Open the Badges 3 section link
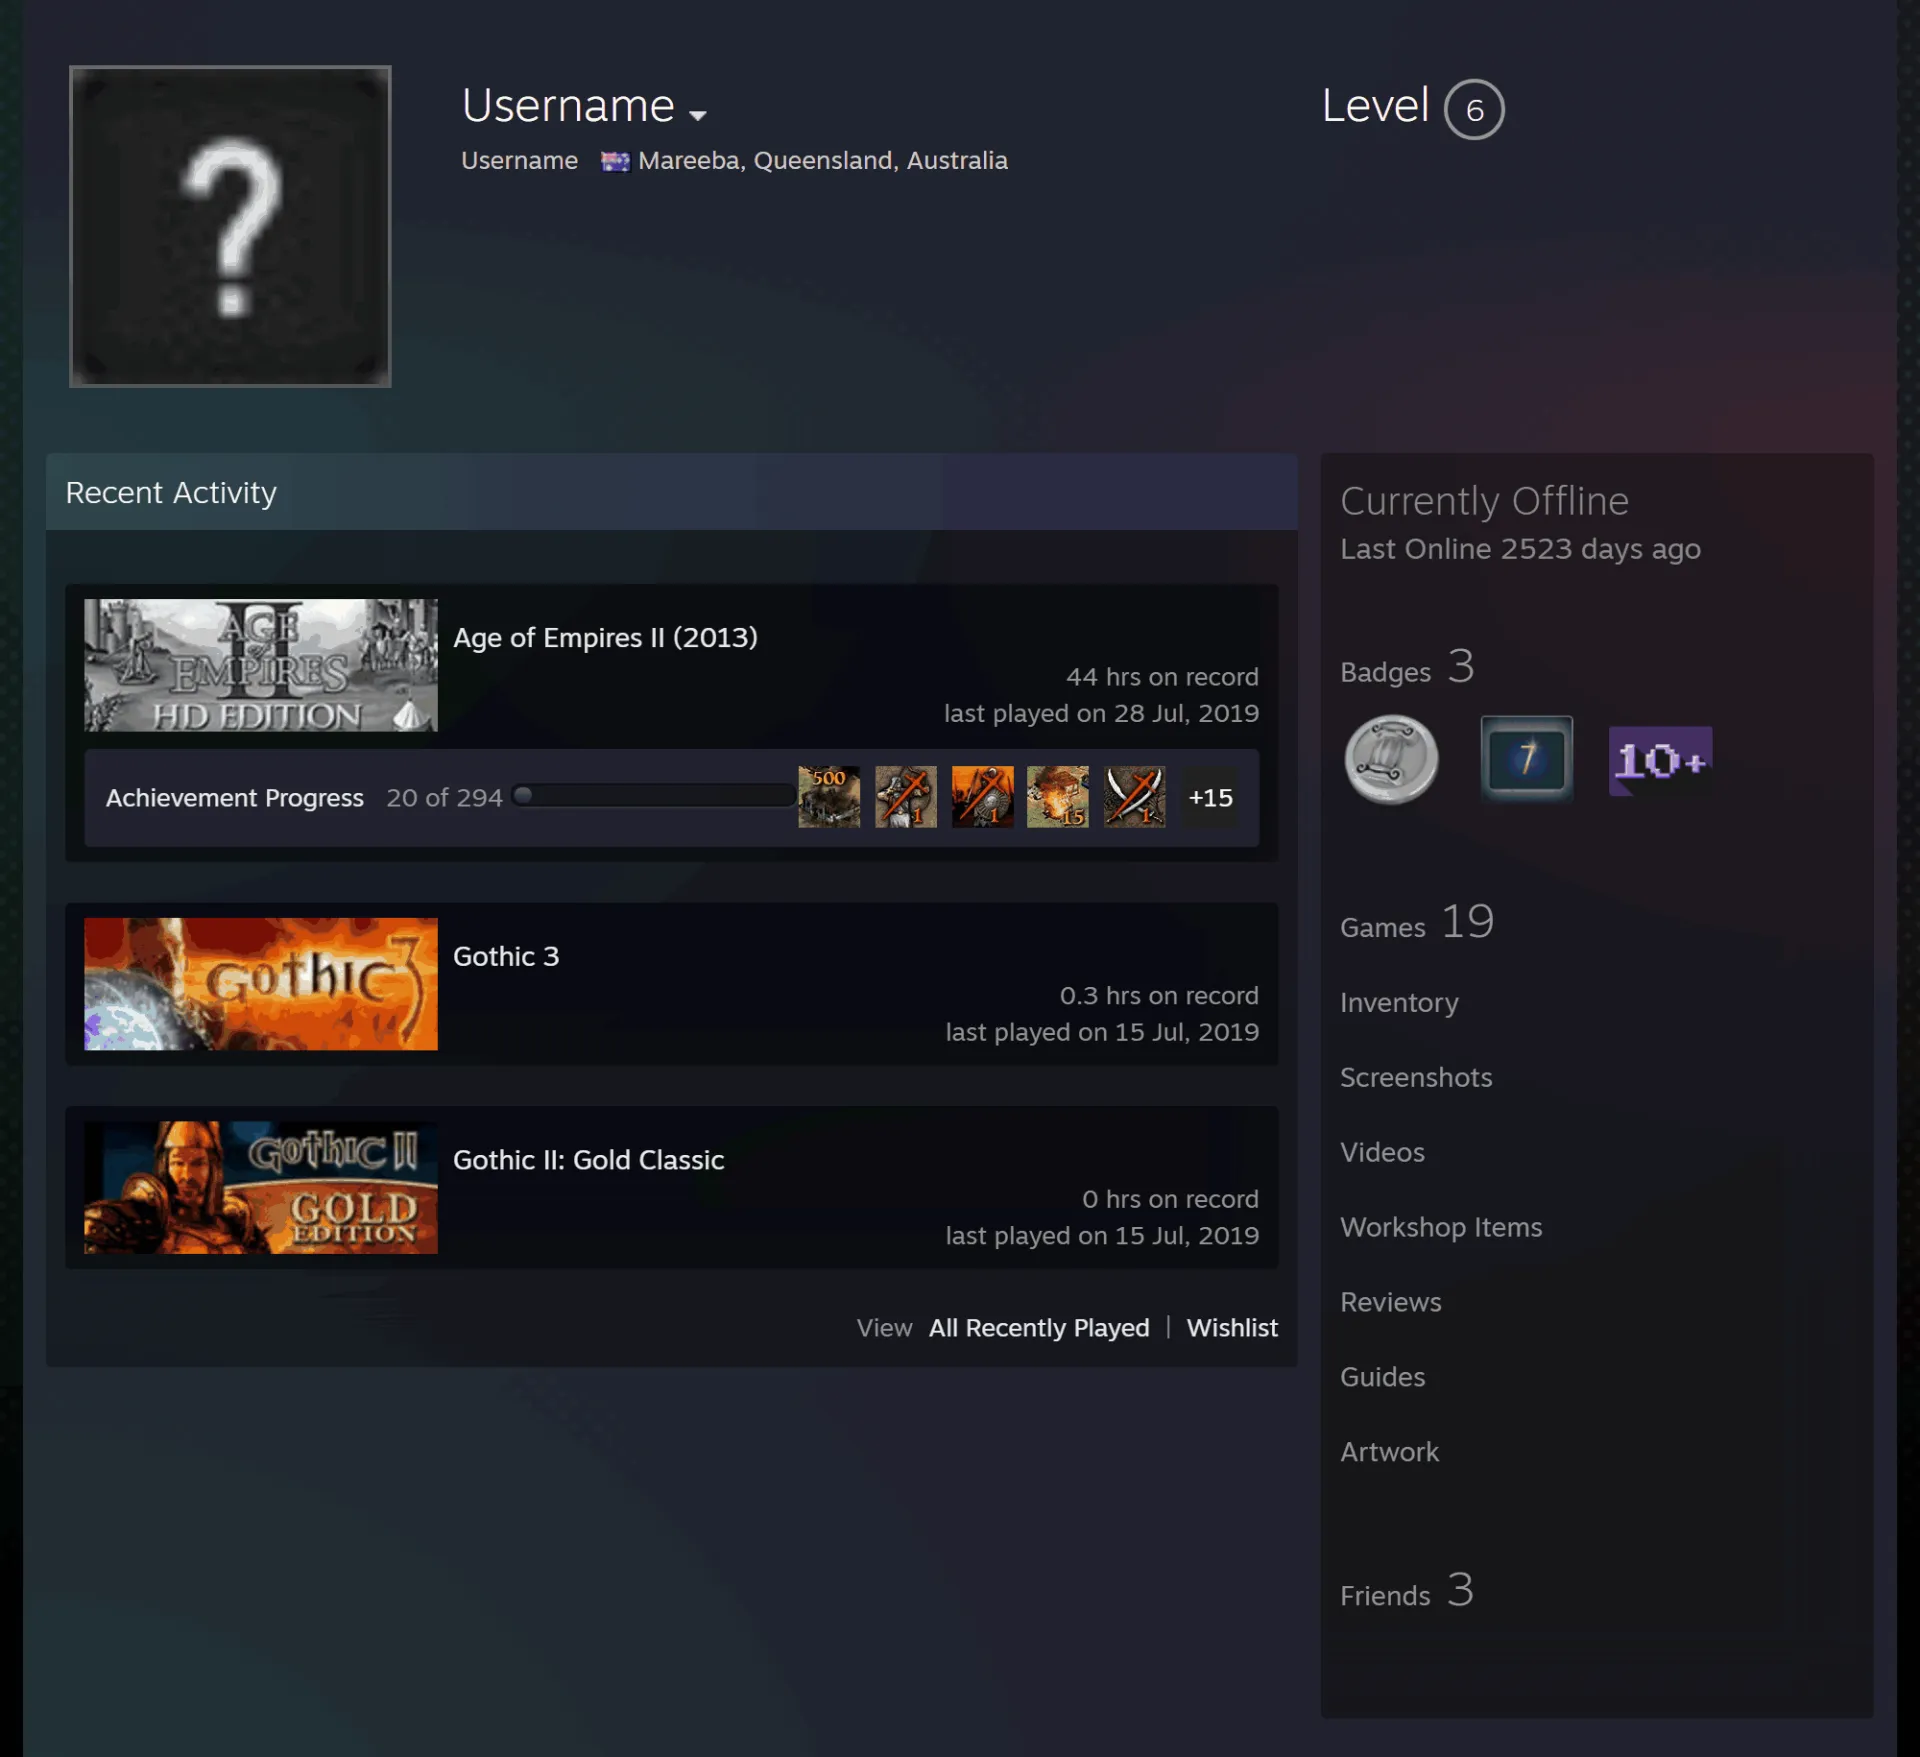 1407,668
